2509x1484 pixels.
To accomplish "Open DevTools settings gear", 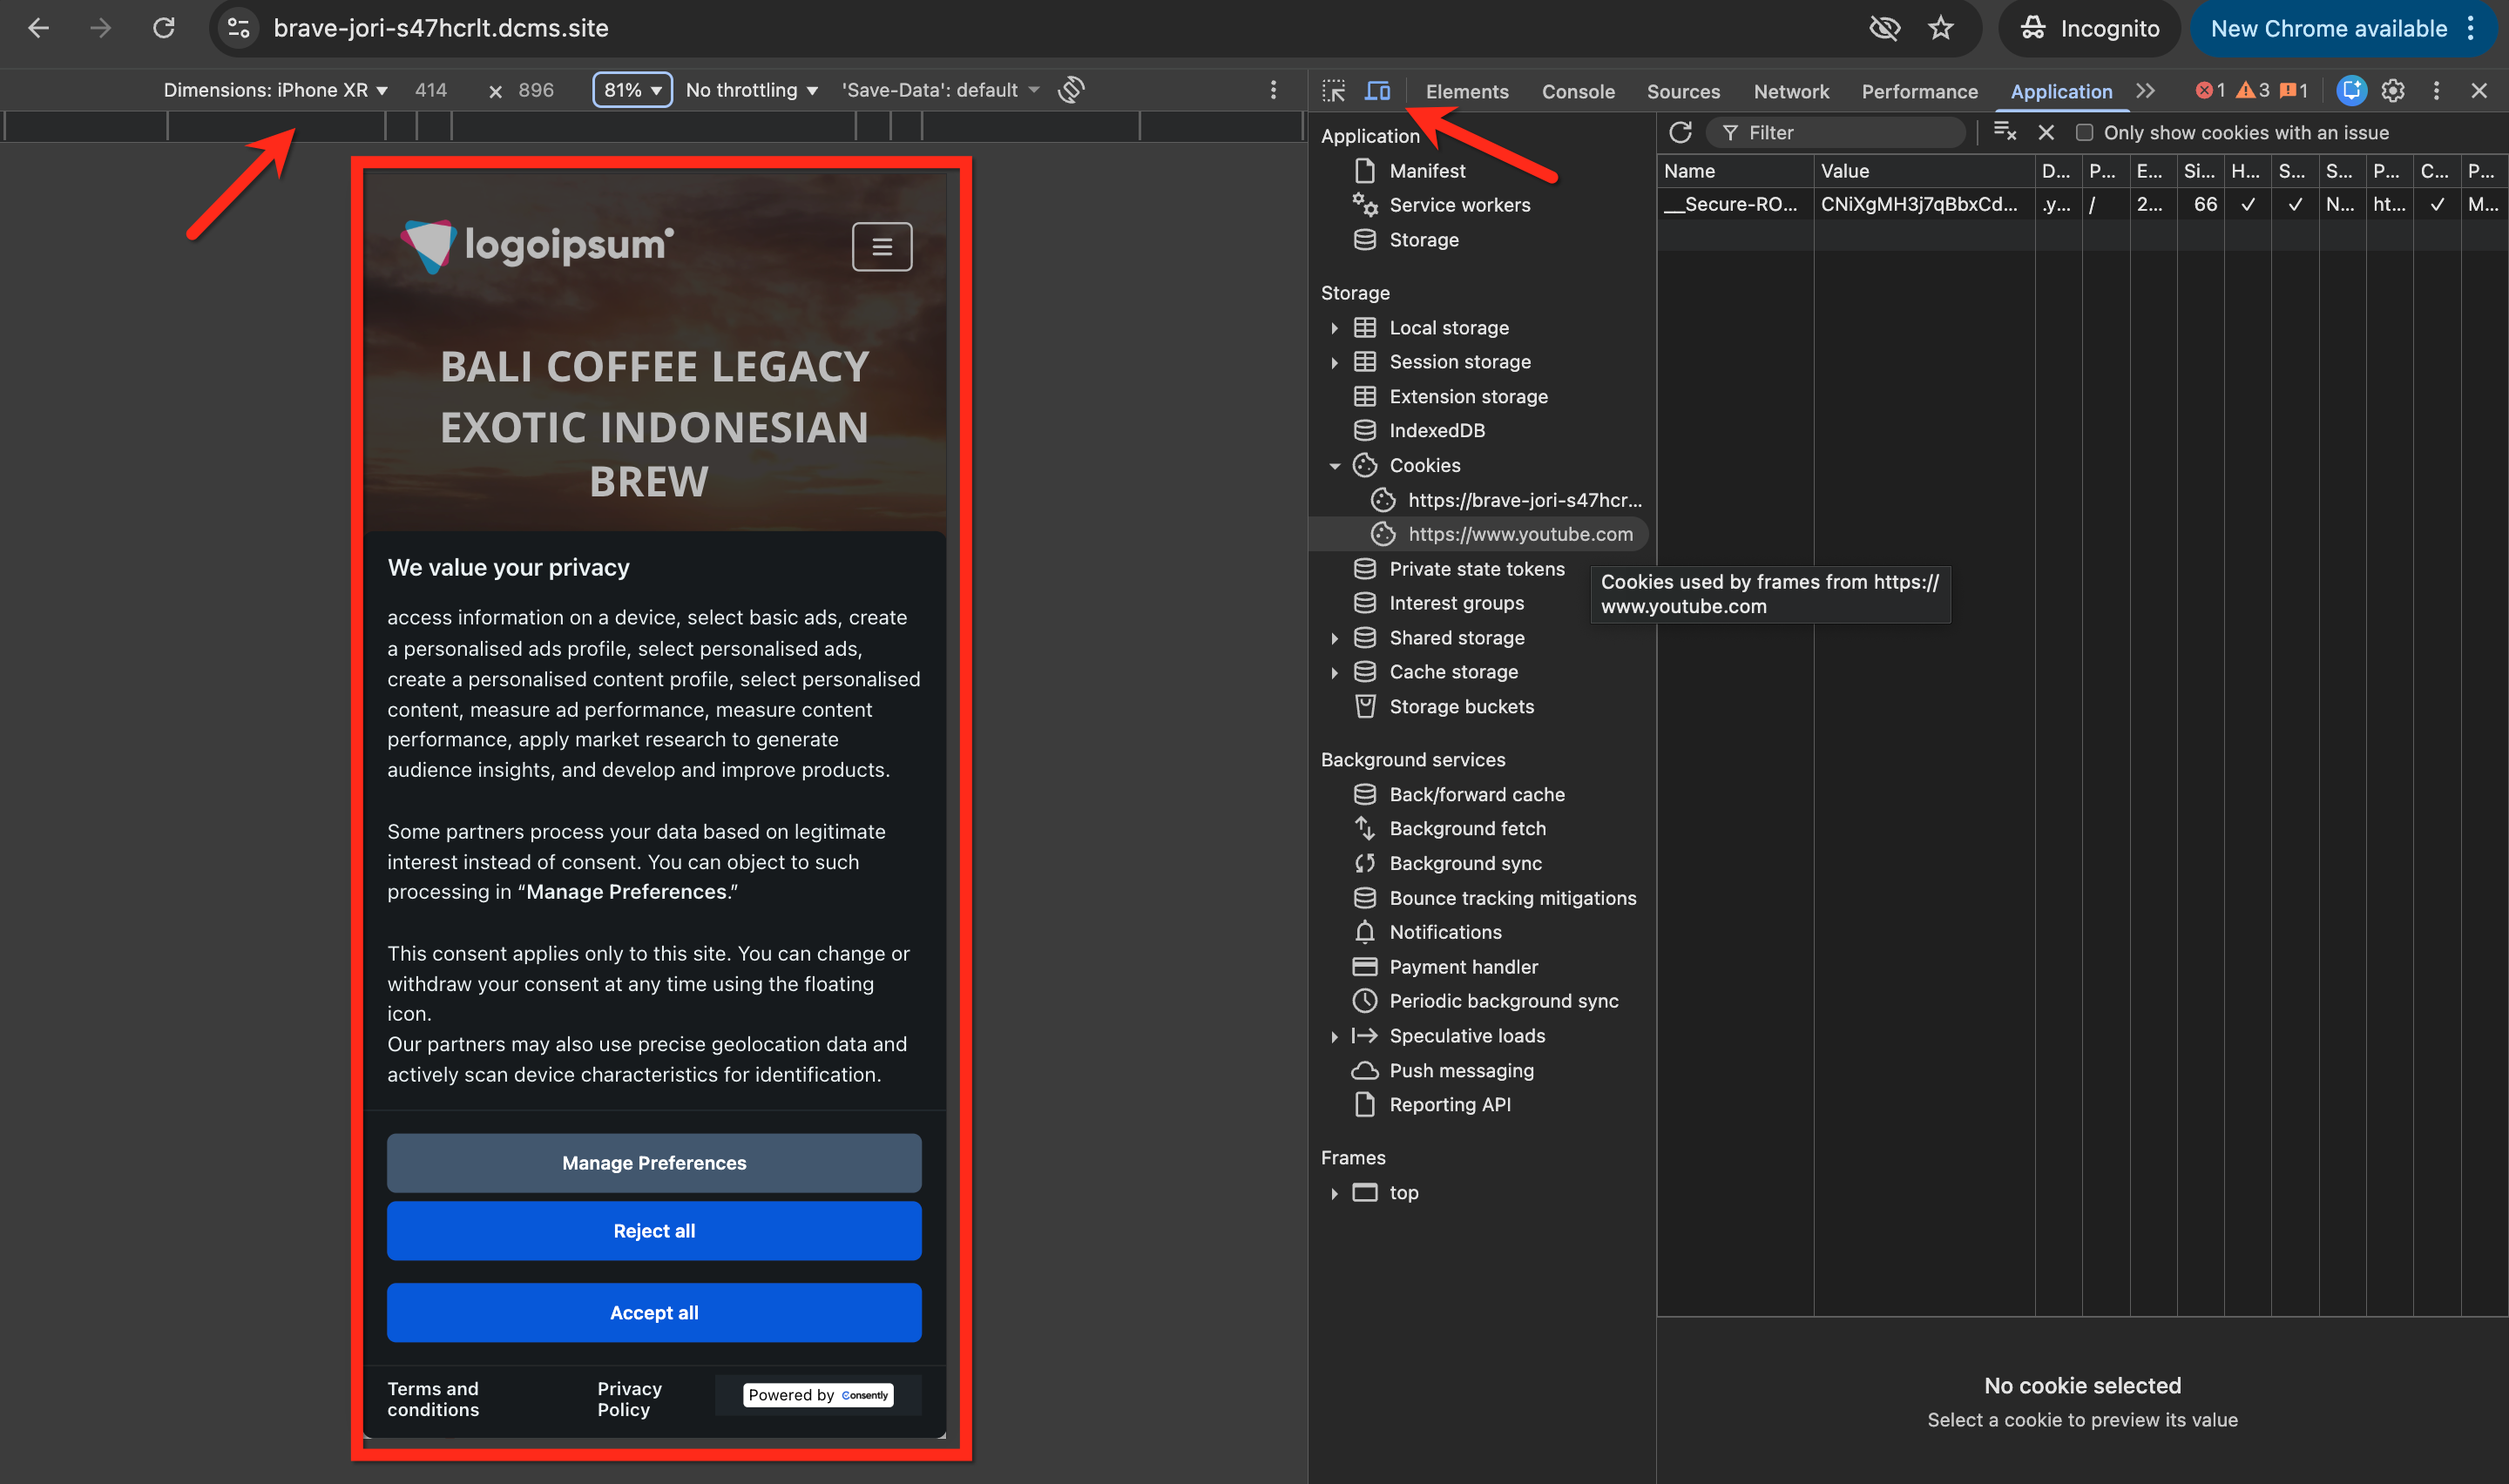I will pyautogui.click(x=2392, y=91).
